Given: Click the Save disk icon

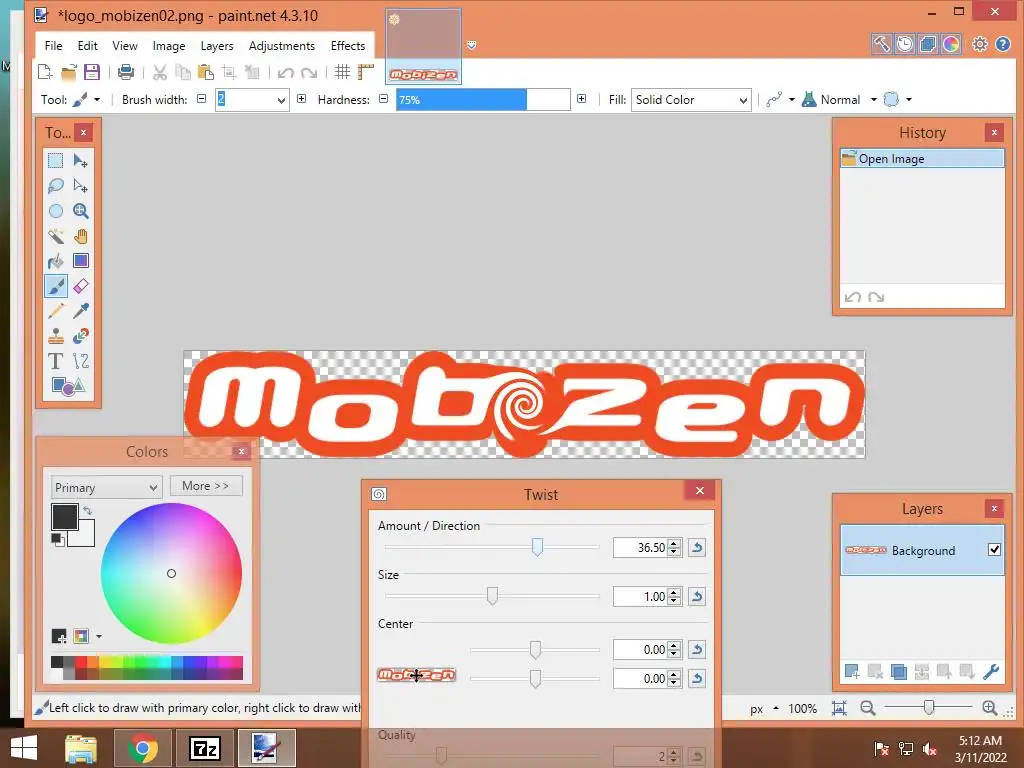Looking at the screenshot, I should click(91, 72).
